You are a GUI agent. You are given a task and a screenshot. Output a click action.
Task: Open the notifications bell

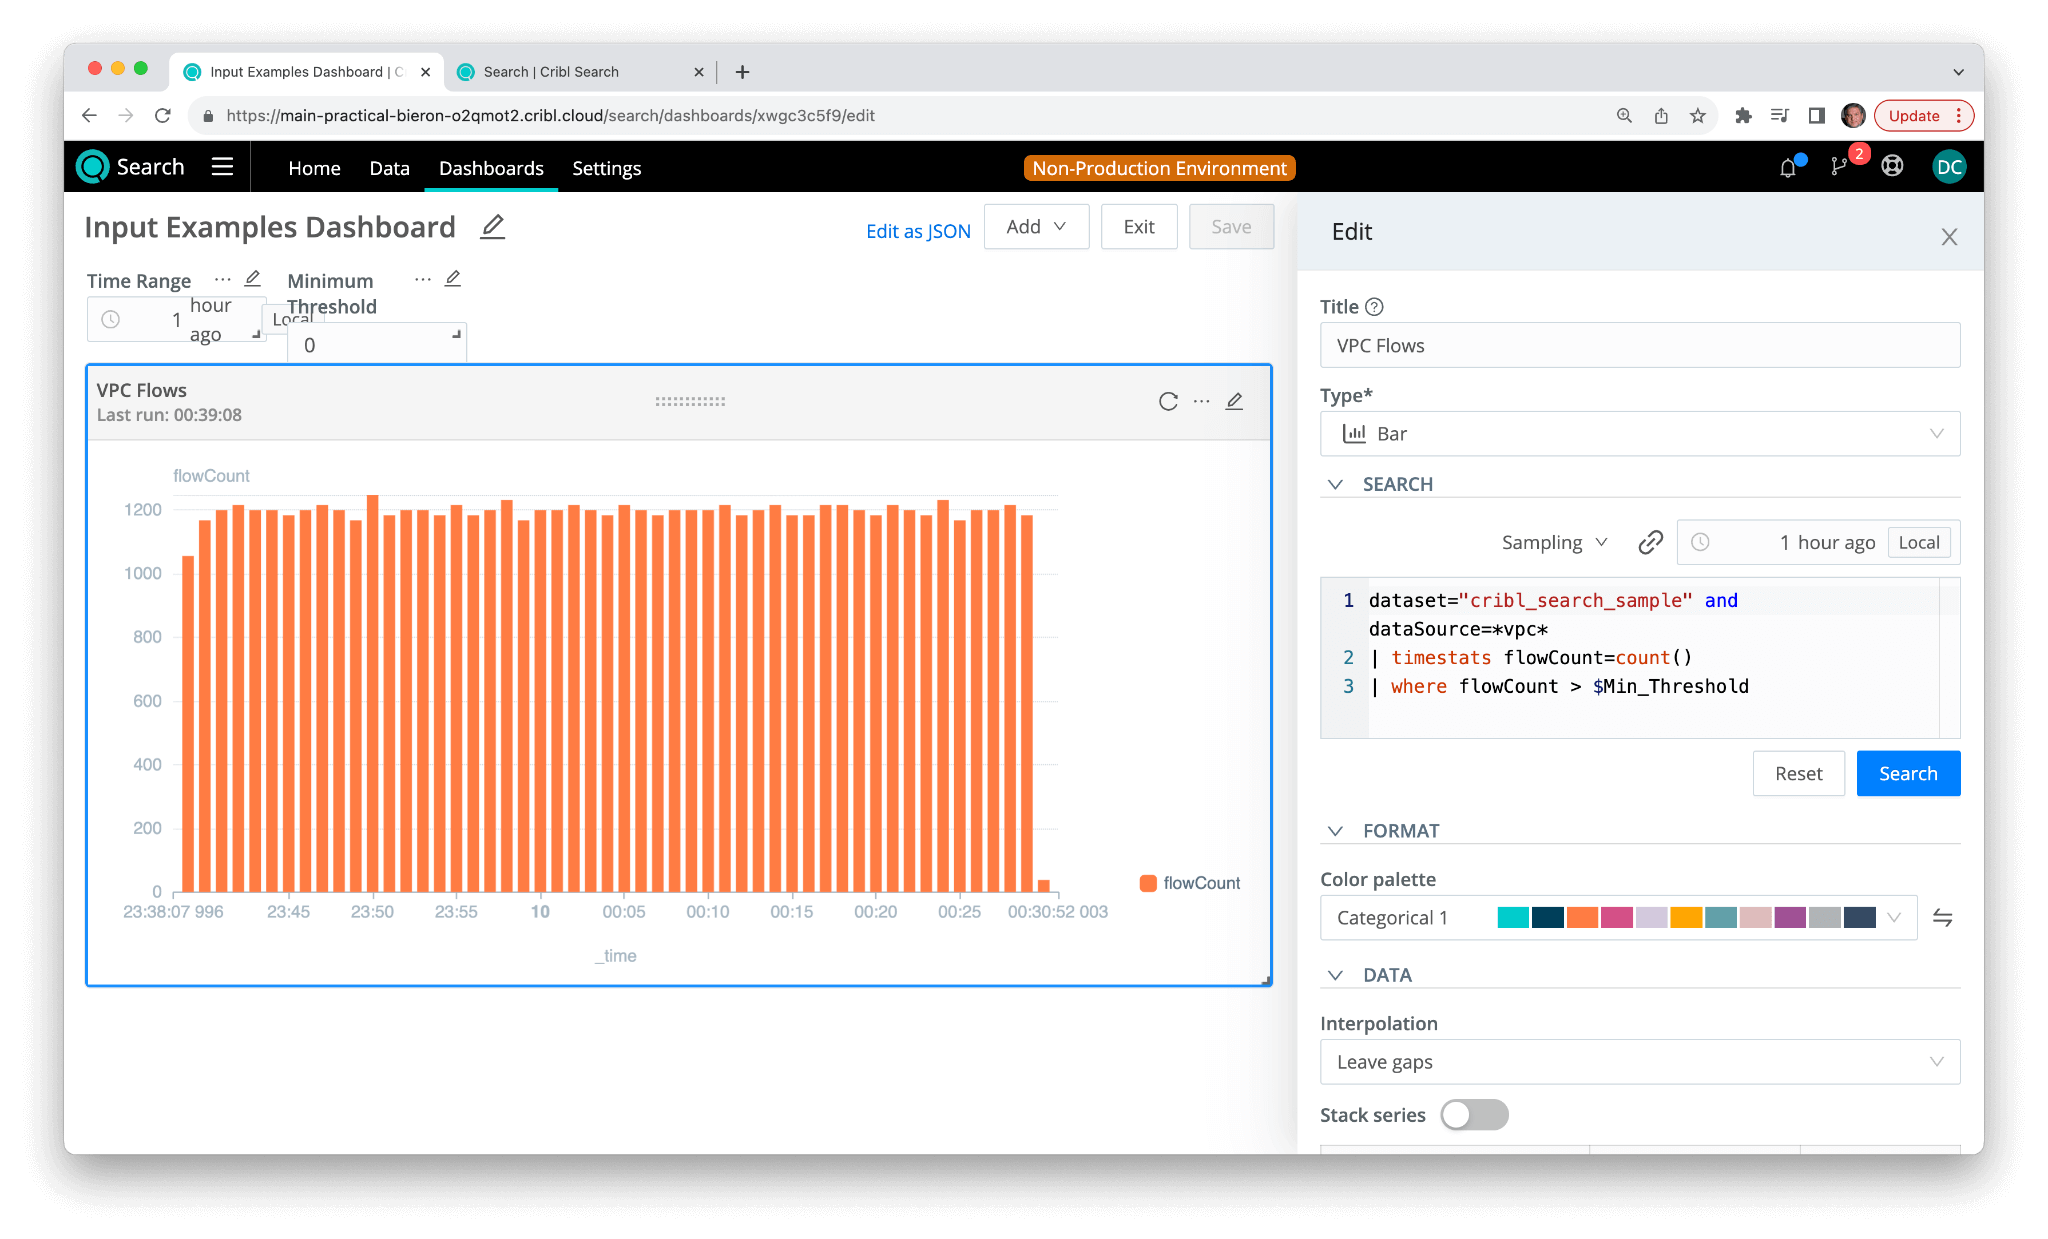tap(1788, 168)
